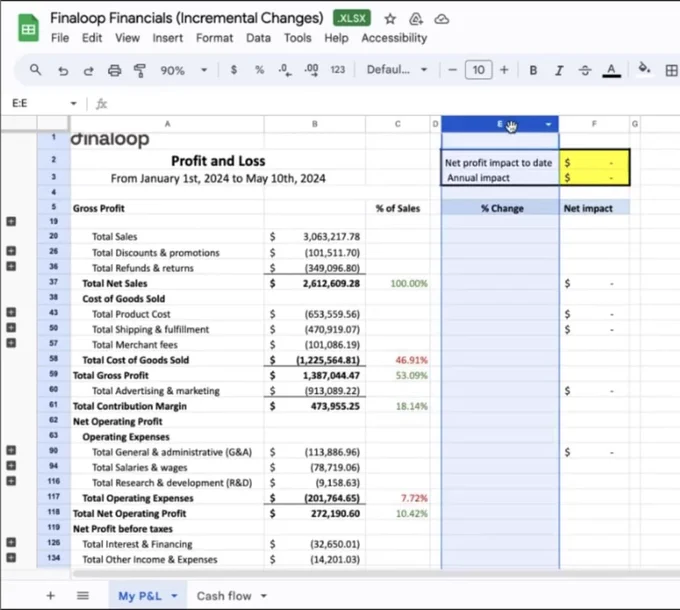Screen dimensions: 680x610
Task: Open the 90% zoom dropdown
Action: click(184, 70)
